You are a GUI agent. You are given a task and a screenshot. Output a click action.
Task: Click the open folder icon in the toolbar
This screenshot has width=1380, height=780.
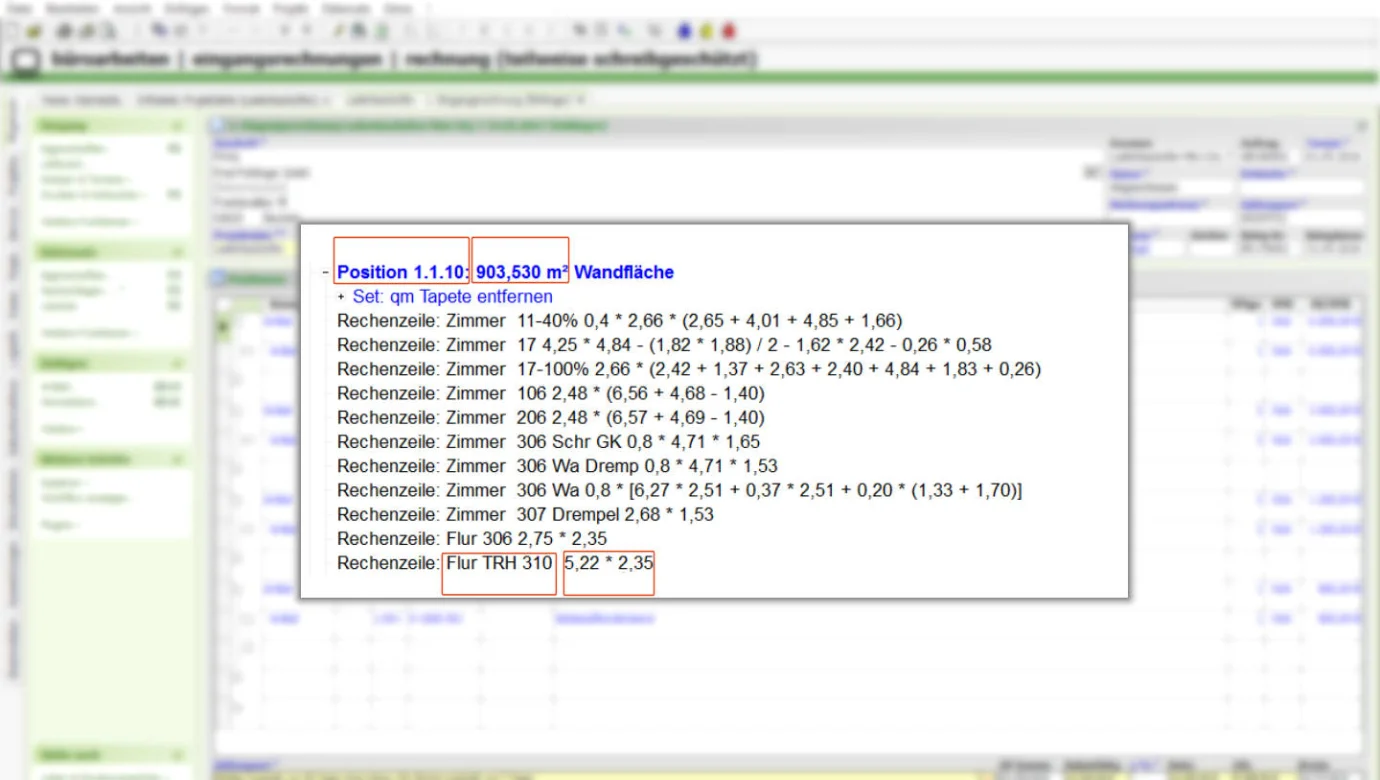point(34,32)
